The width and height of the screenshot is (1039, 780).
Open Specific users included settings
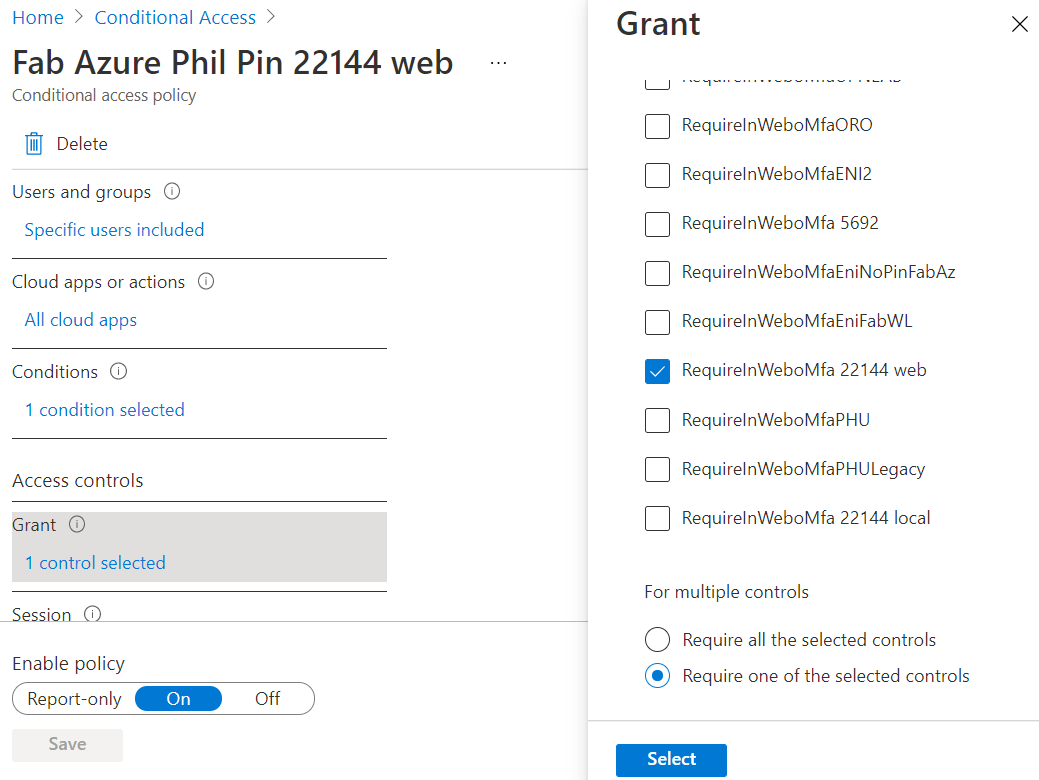pos(113,229)
